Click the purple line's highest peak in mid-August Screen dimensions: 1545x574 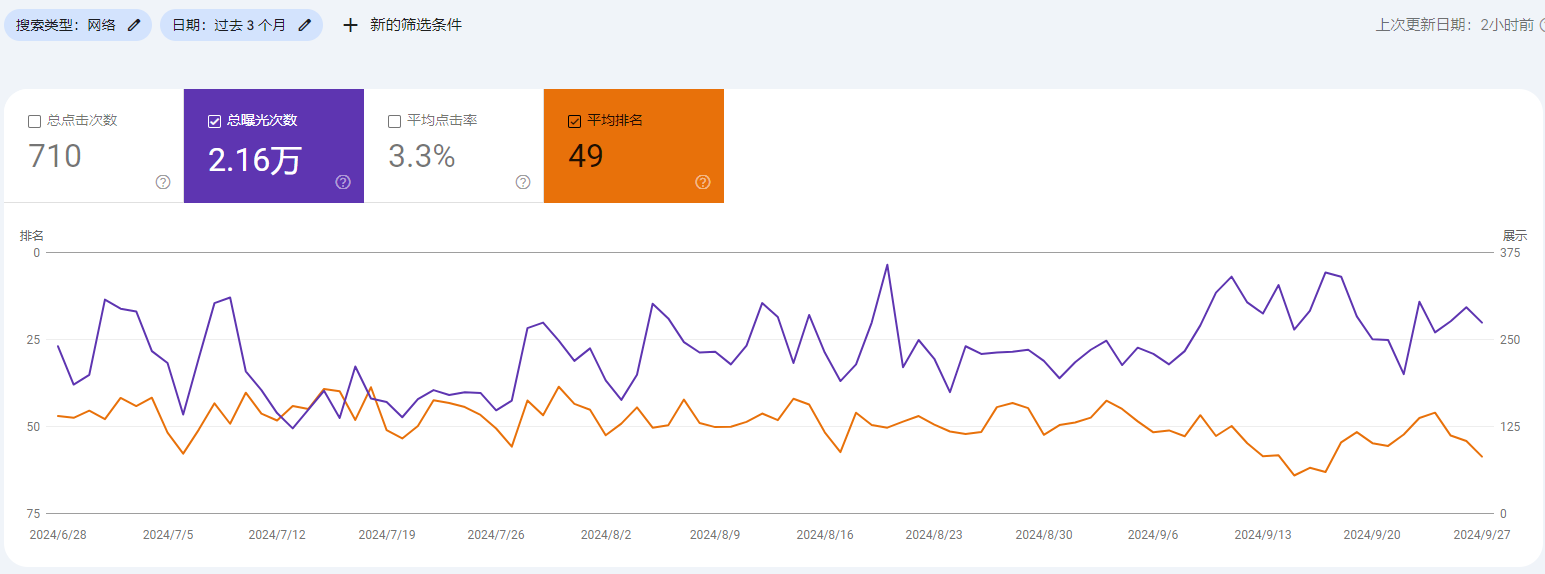pos(887,265)
